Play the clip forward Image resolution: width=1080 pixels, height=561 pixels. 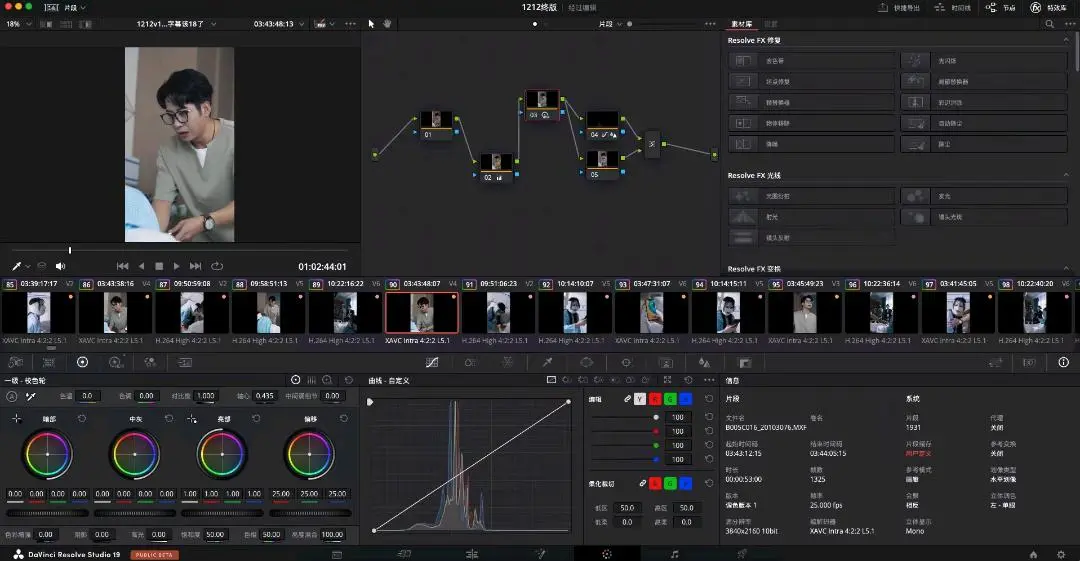click(x=177, y=266)
